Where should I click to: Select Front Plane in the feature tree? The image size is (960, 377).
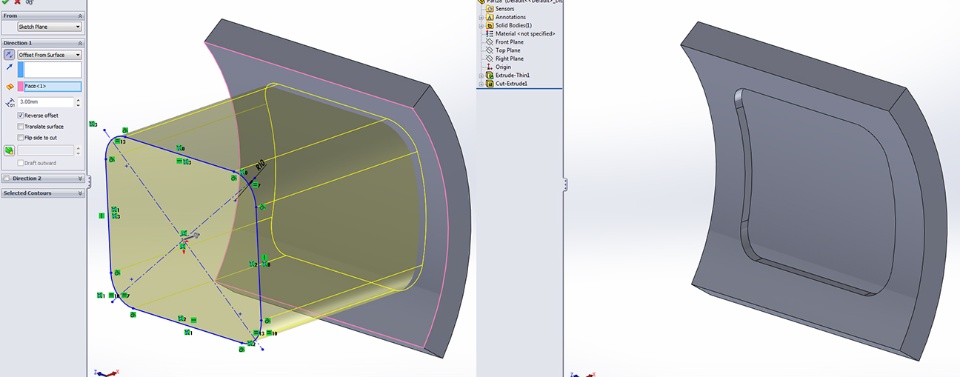coord(509,42)
